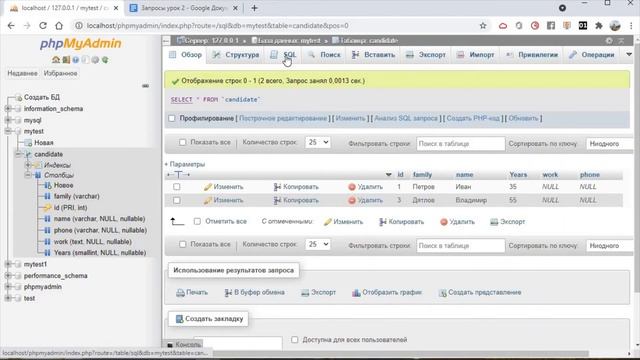This screenshot has height=360, width=640.
Task: Click the pencil Edit icon in Петров row
Action: [208, 187]
